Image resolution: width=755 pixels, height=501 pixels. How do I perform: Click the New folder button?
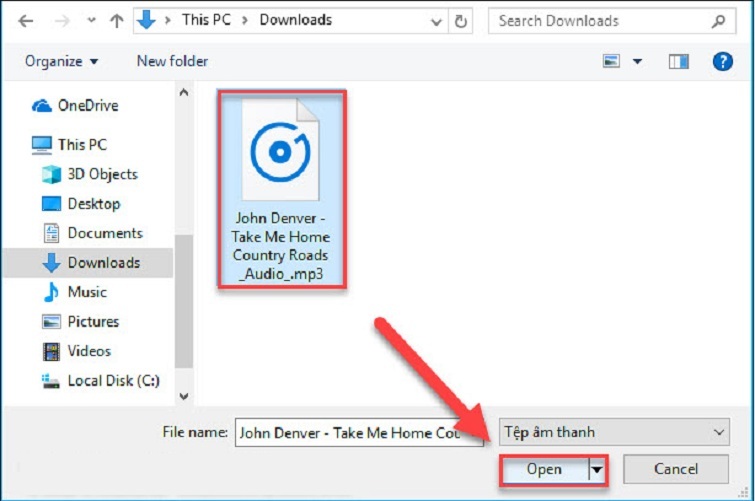pos(172,61)
